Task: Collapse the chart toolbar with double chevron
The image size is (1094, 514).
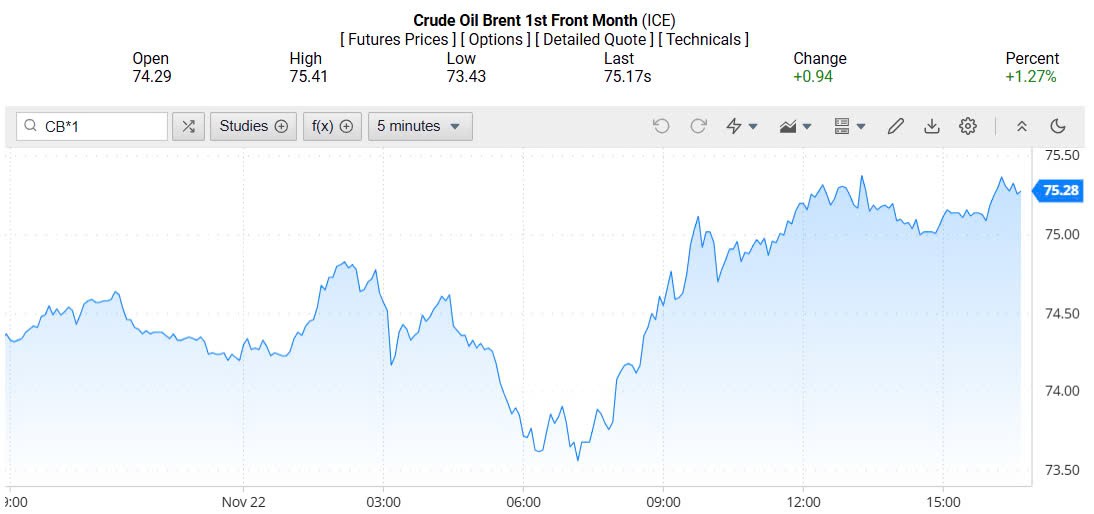Action: coord(1021,126)
